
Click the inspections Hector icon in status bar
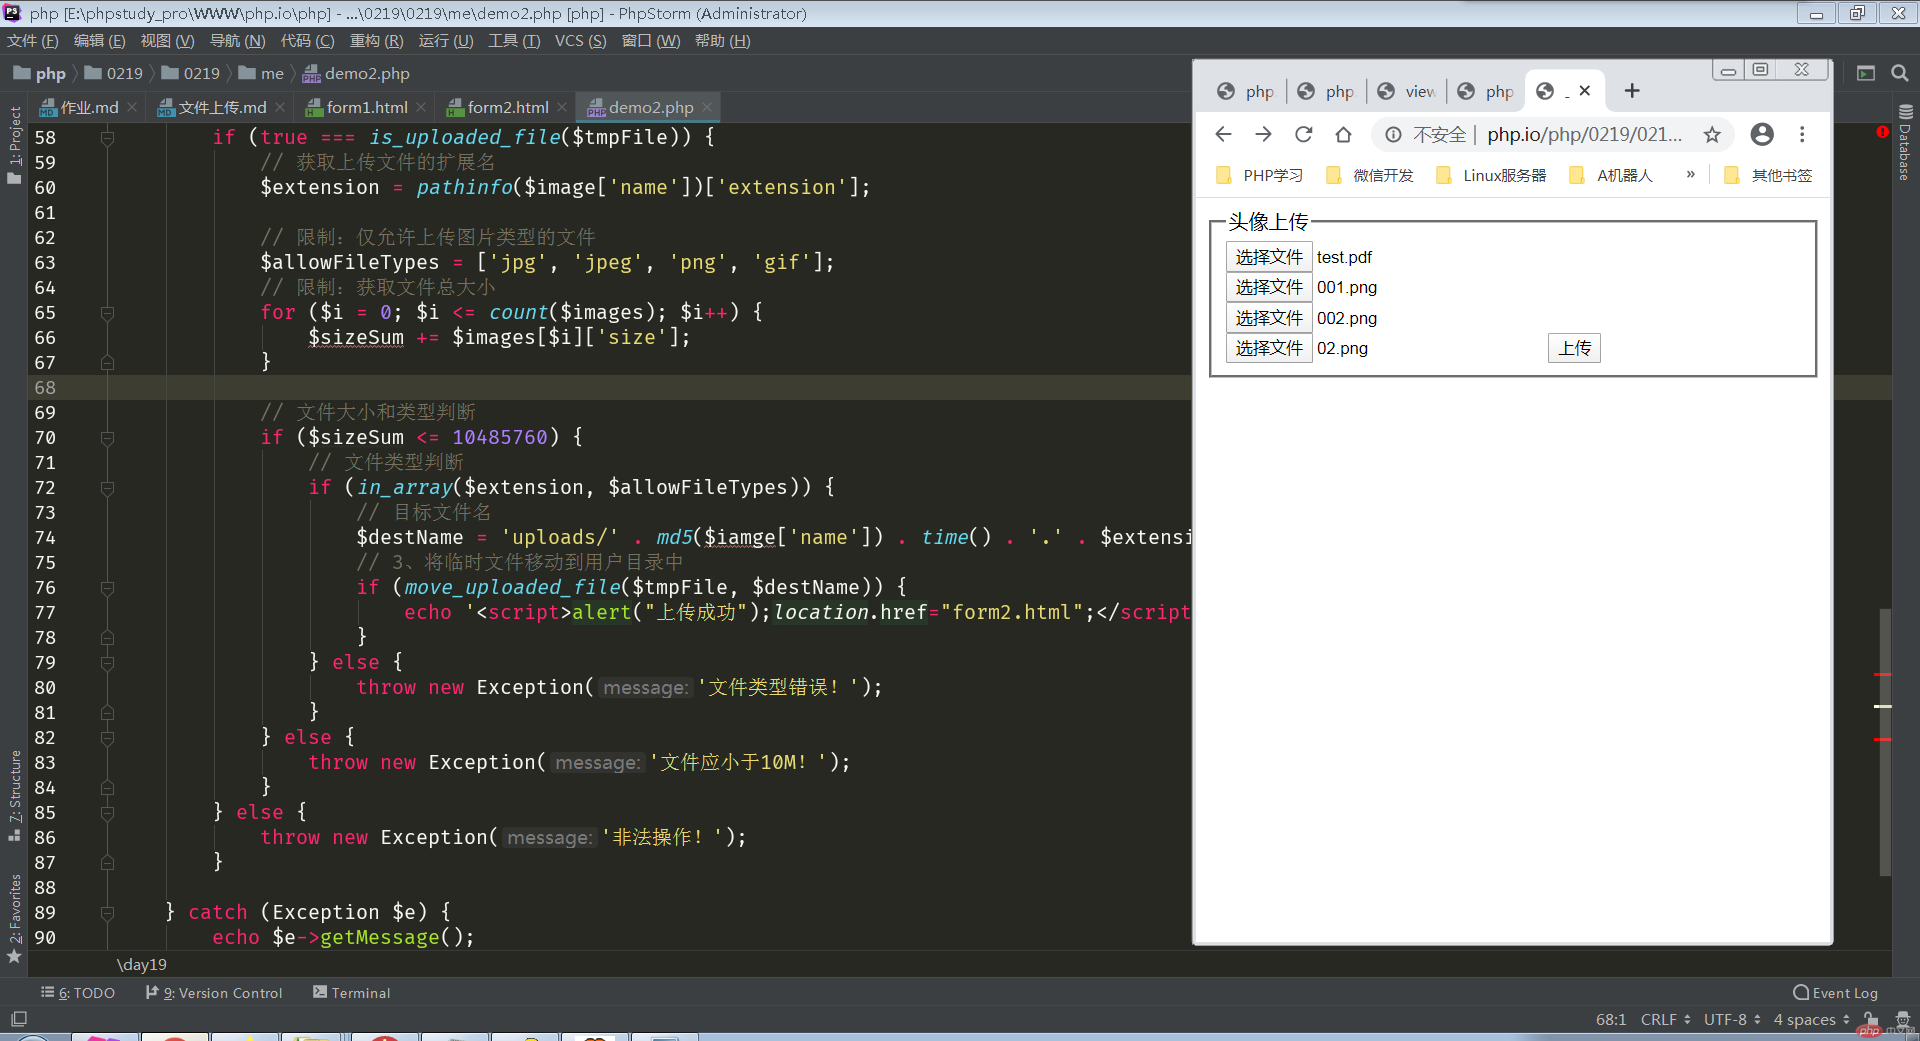click(1902, 1019)
